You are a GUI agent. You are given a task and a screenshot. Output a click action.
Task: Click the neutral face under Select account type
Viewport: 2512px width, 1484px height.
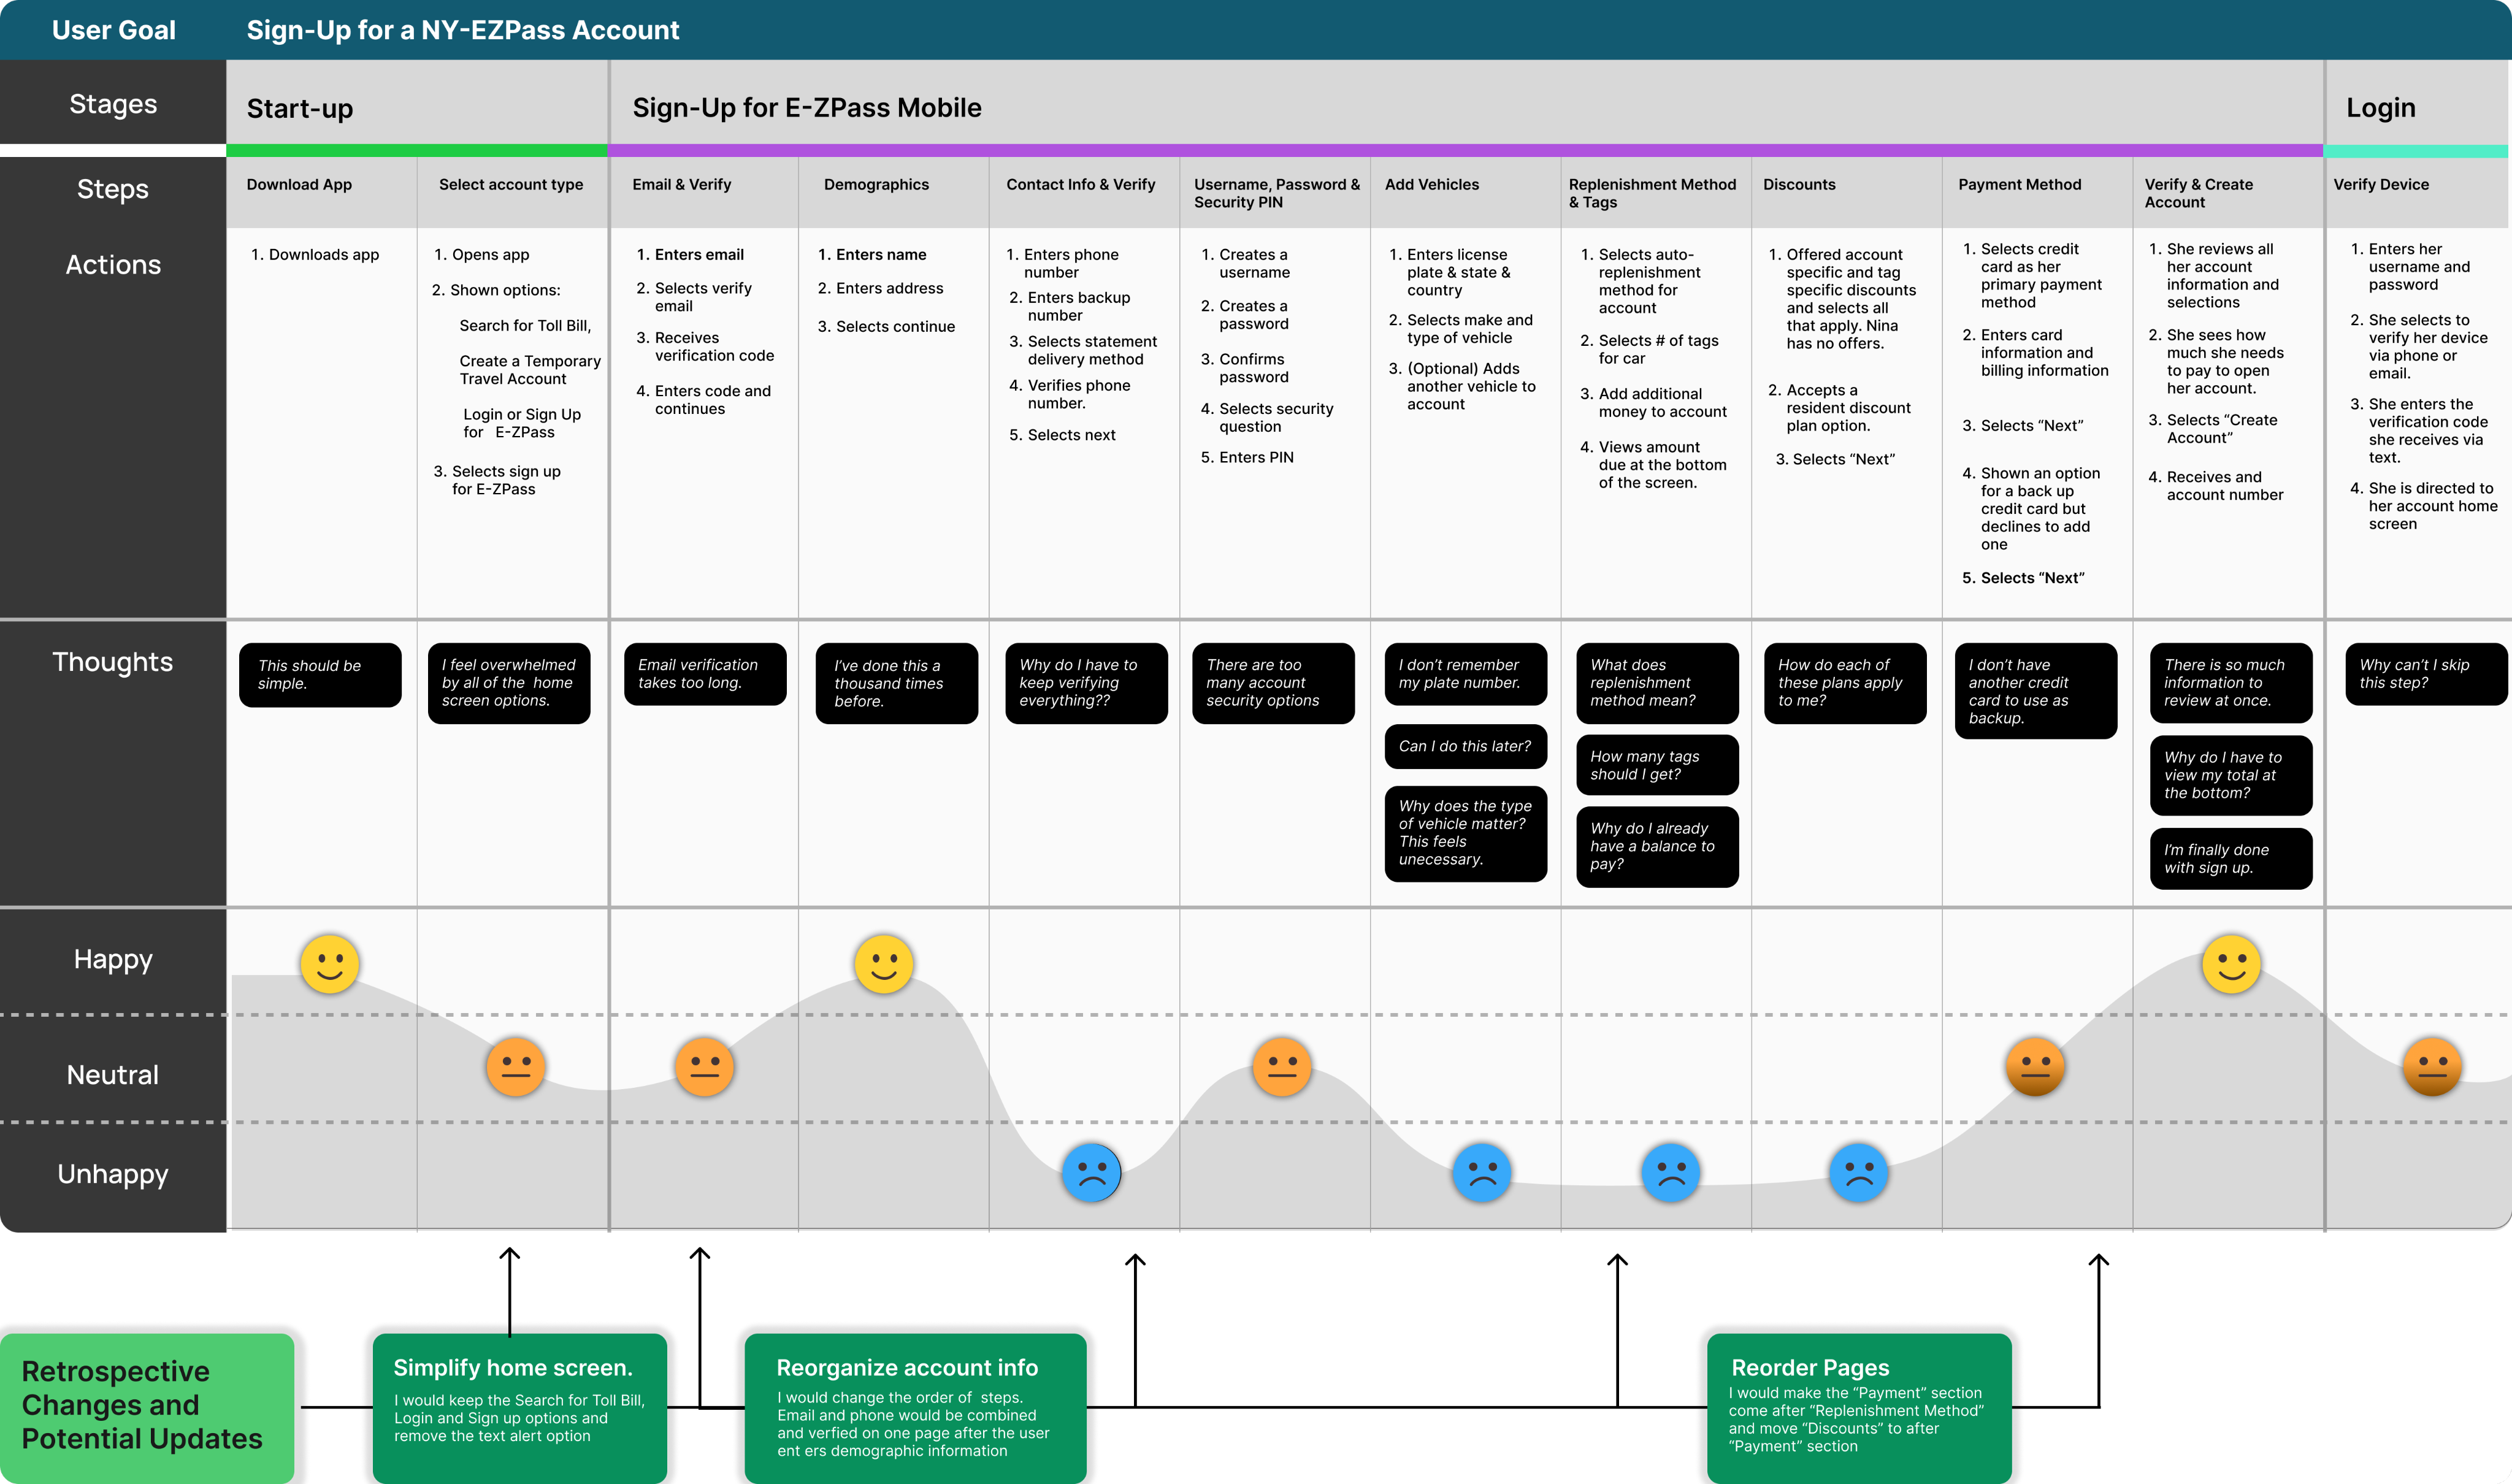[x=516, y=1066]
